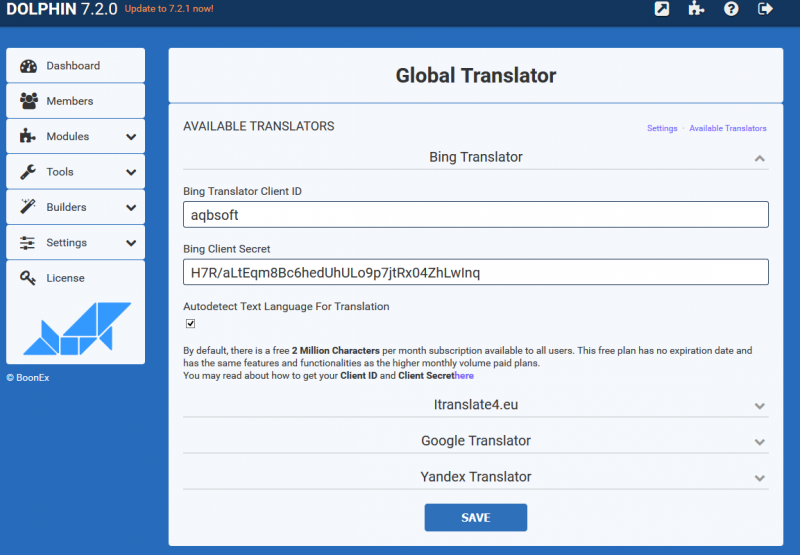Screen dimensions: 800x555
Task: Click the Builders magic wand icon
Action: 28,207
